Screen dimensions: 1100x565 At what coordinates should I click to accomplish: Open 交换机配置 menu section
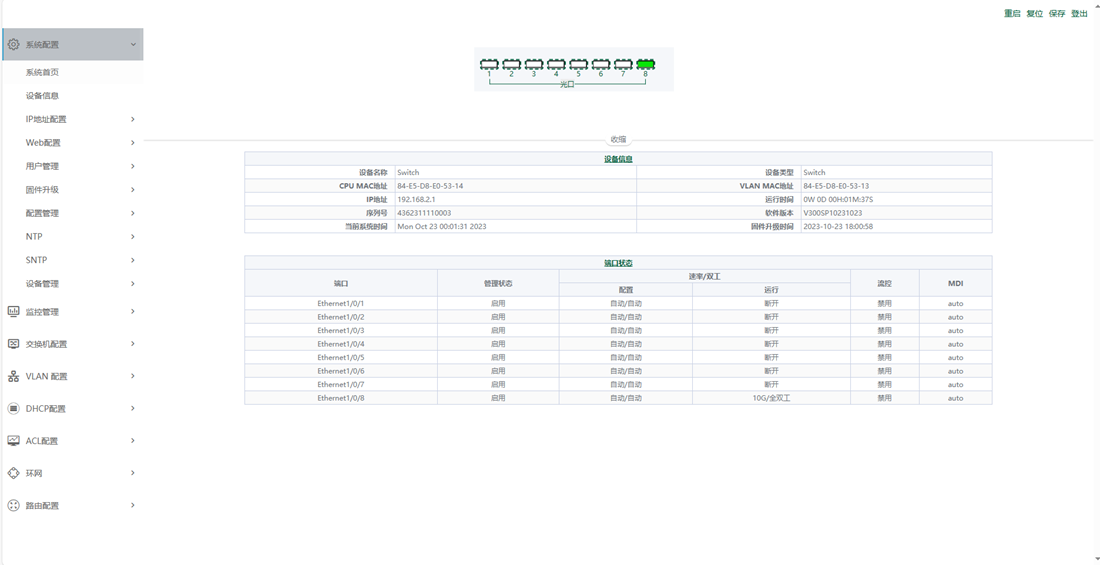click(x=72, y=344)
